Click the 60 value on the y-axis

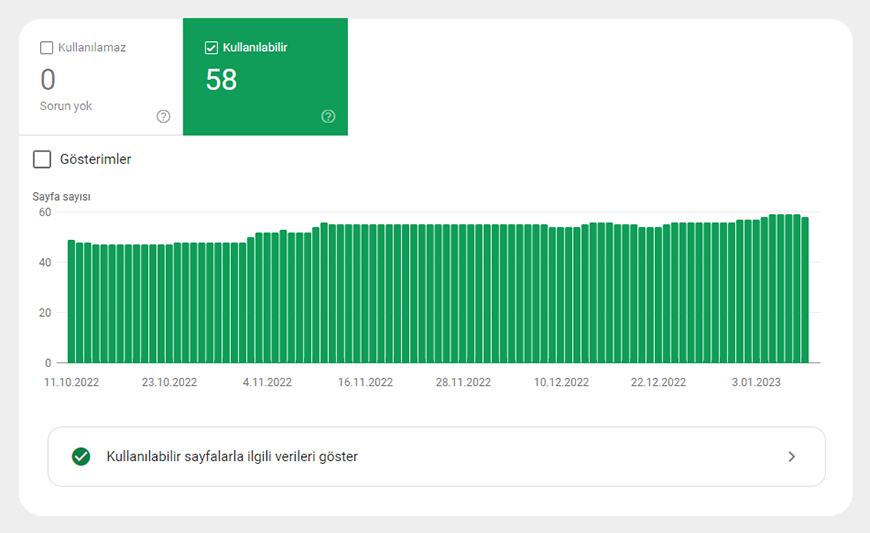(x=45, y=212)
